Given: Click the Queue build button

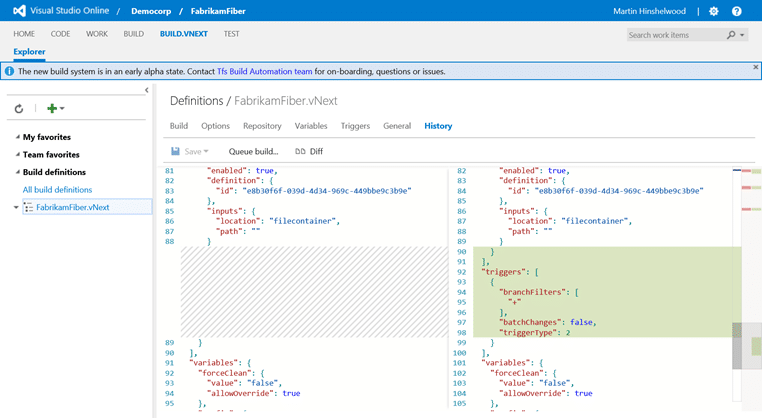Looking at the screenshot, I should coord(254,152).
